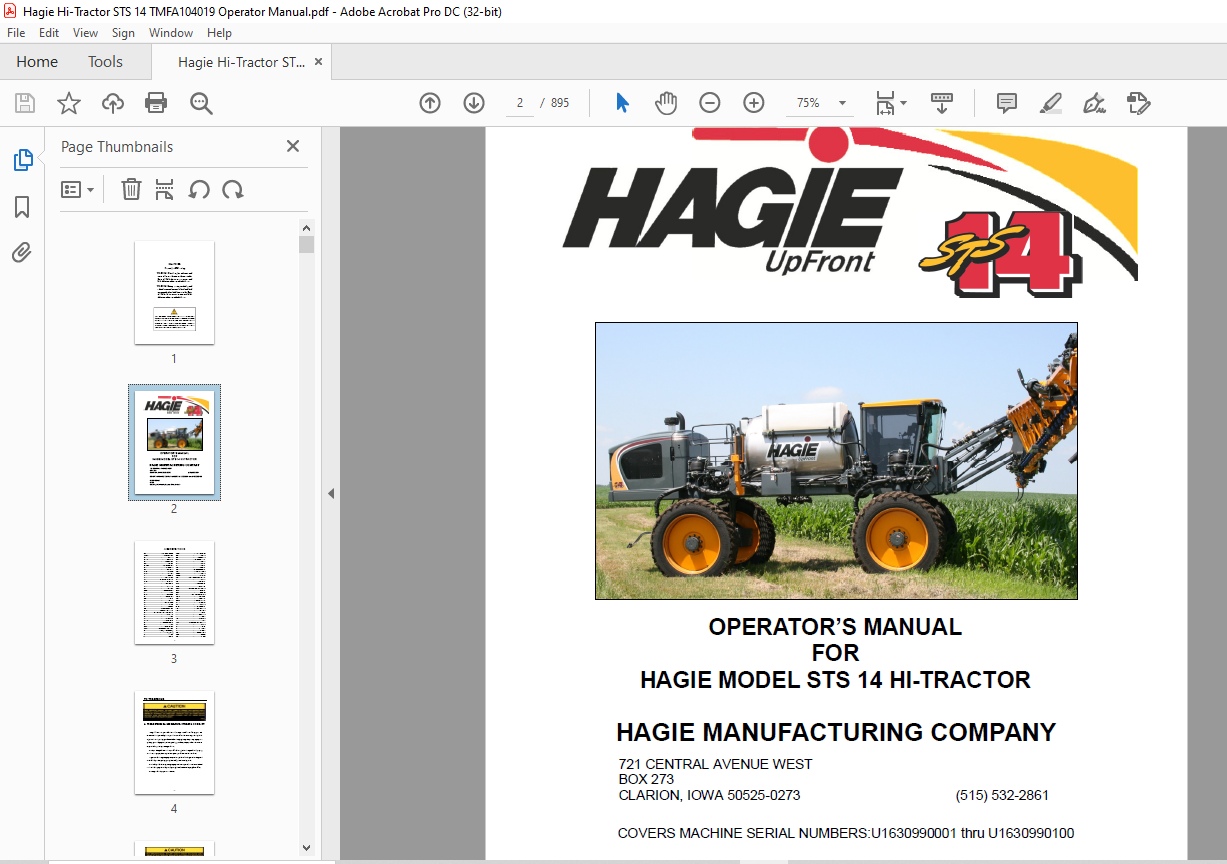Image resolution: width=1227 pixels, height=864 pixels.
Task: Open the Edit menu
Action: [x=49, y=33]
